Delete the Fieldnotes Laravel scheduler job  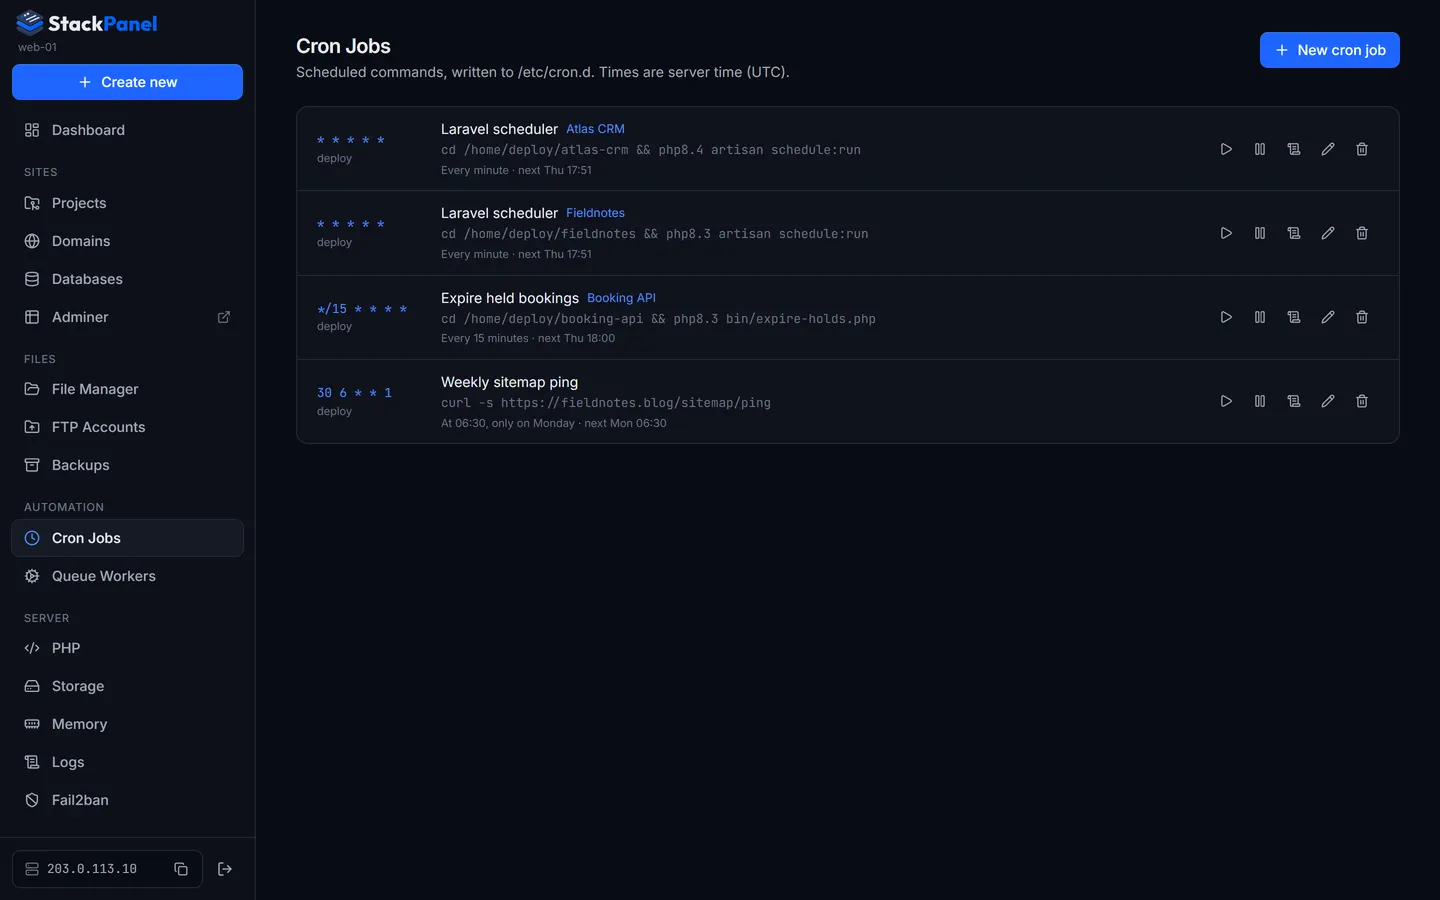coord(1362,233)
